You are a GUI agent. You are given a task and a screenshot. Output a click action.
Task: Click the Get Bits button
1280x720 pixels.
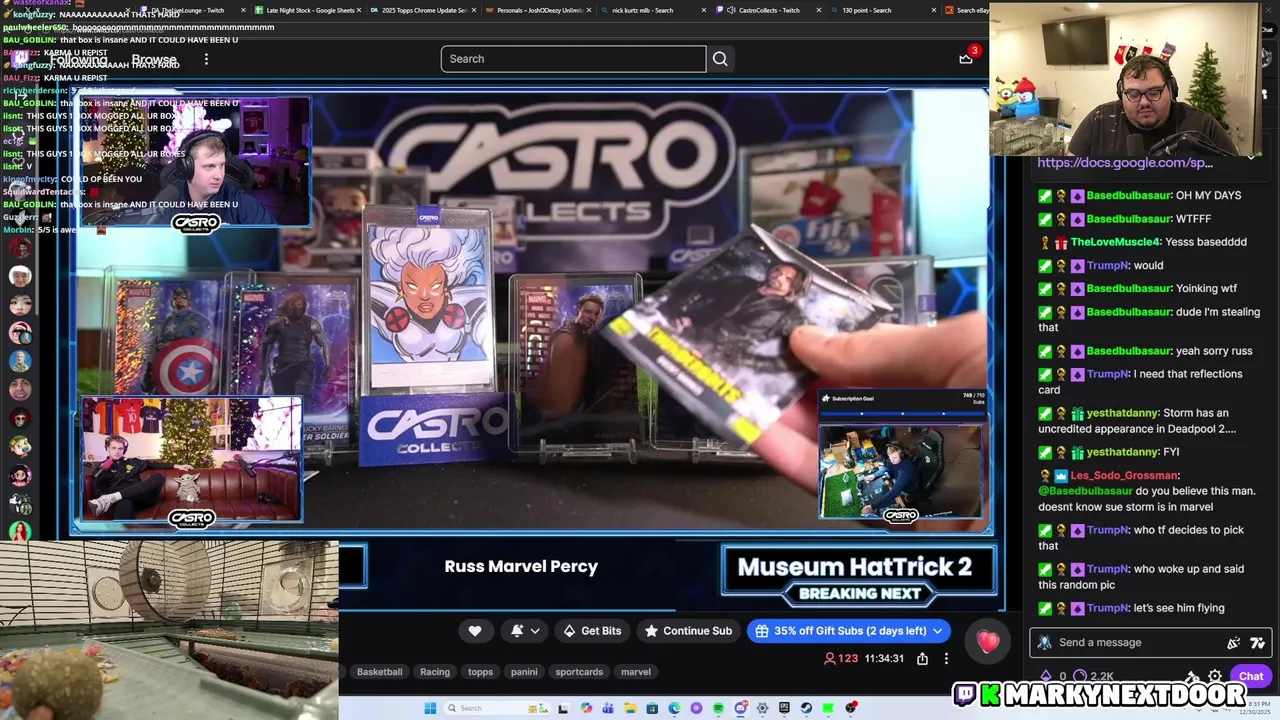point(591,631)
